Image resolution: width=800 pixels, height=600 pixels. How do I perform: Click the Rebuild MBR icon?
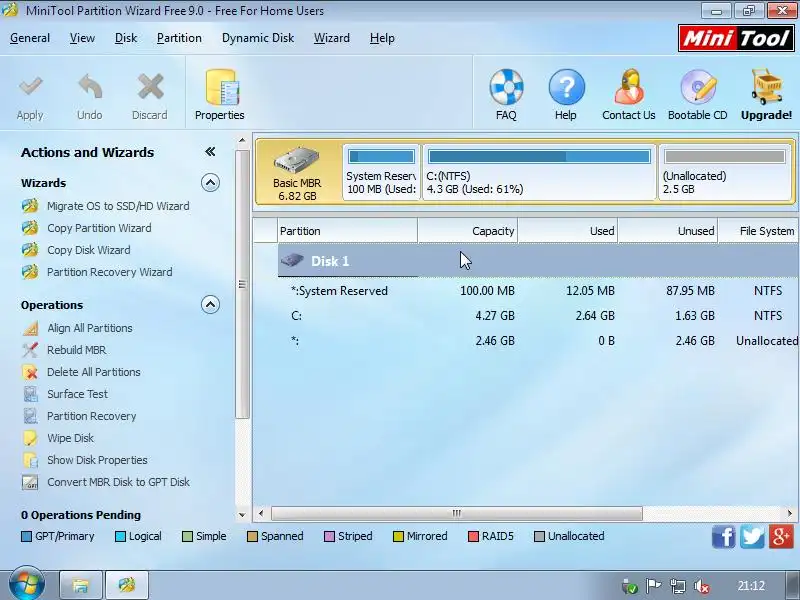pyautogui.click(x=30, y=350)
